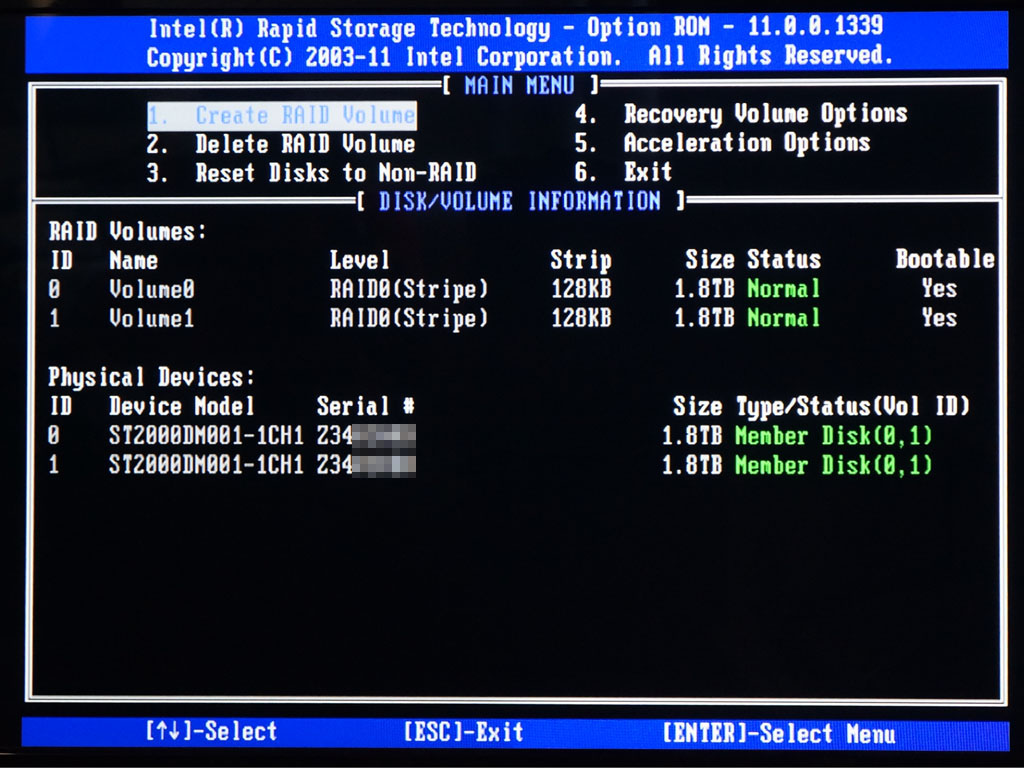The height and width of the screenshot is (768, 1024).
Task: Choose Delete RAID Volume option
Action: tap(281, 144)
